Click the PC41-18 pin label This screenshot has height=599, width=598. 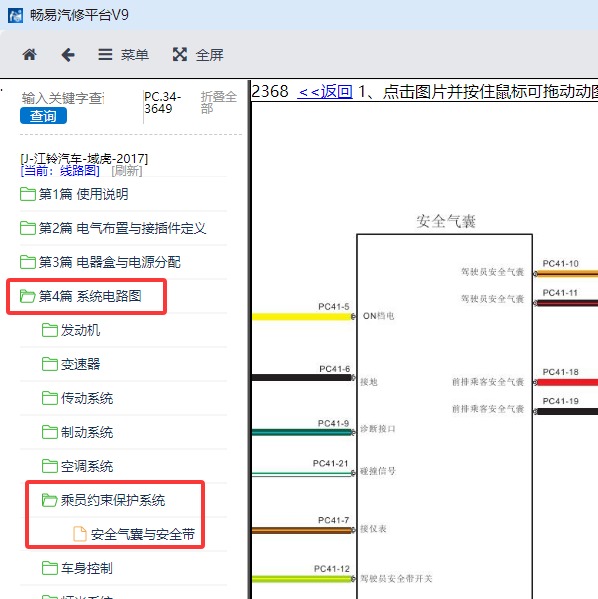tap(561, 372)
